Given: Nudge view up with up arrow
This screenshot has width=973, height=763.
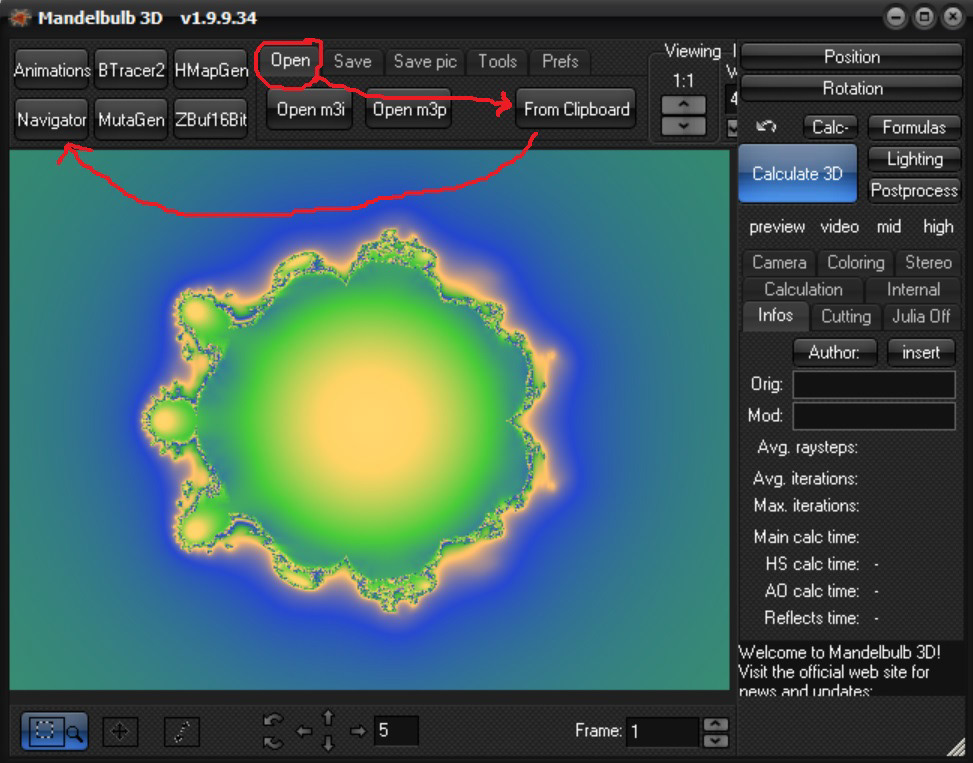Looking at the screenshot, I should point(328,718).
